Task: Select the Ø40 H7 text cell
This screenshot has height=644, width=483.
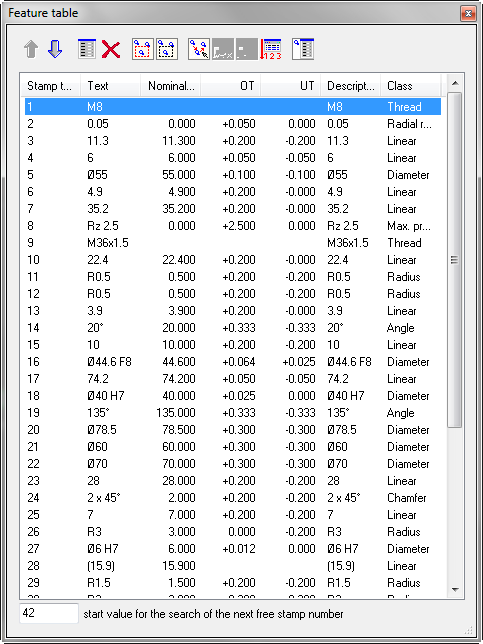Action: [106, 396]
